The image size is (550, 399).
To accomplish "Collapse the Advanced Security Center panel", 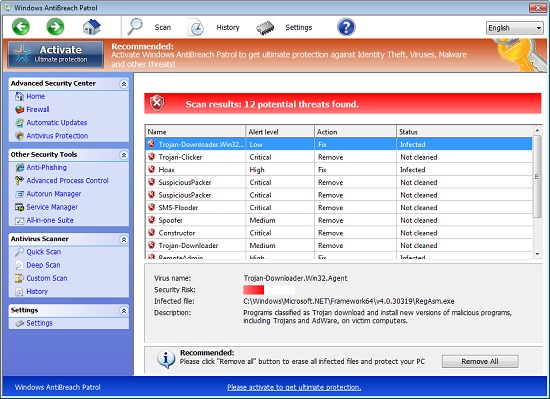I will click(123, 84).
